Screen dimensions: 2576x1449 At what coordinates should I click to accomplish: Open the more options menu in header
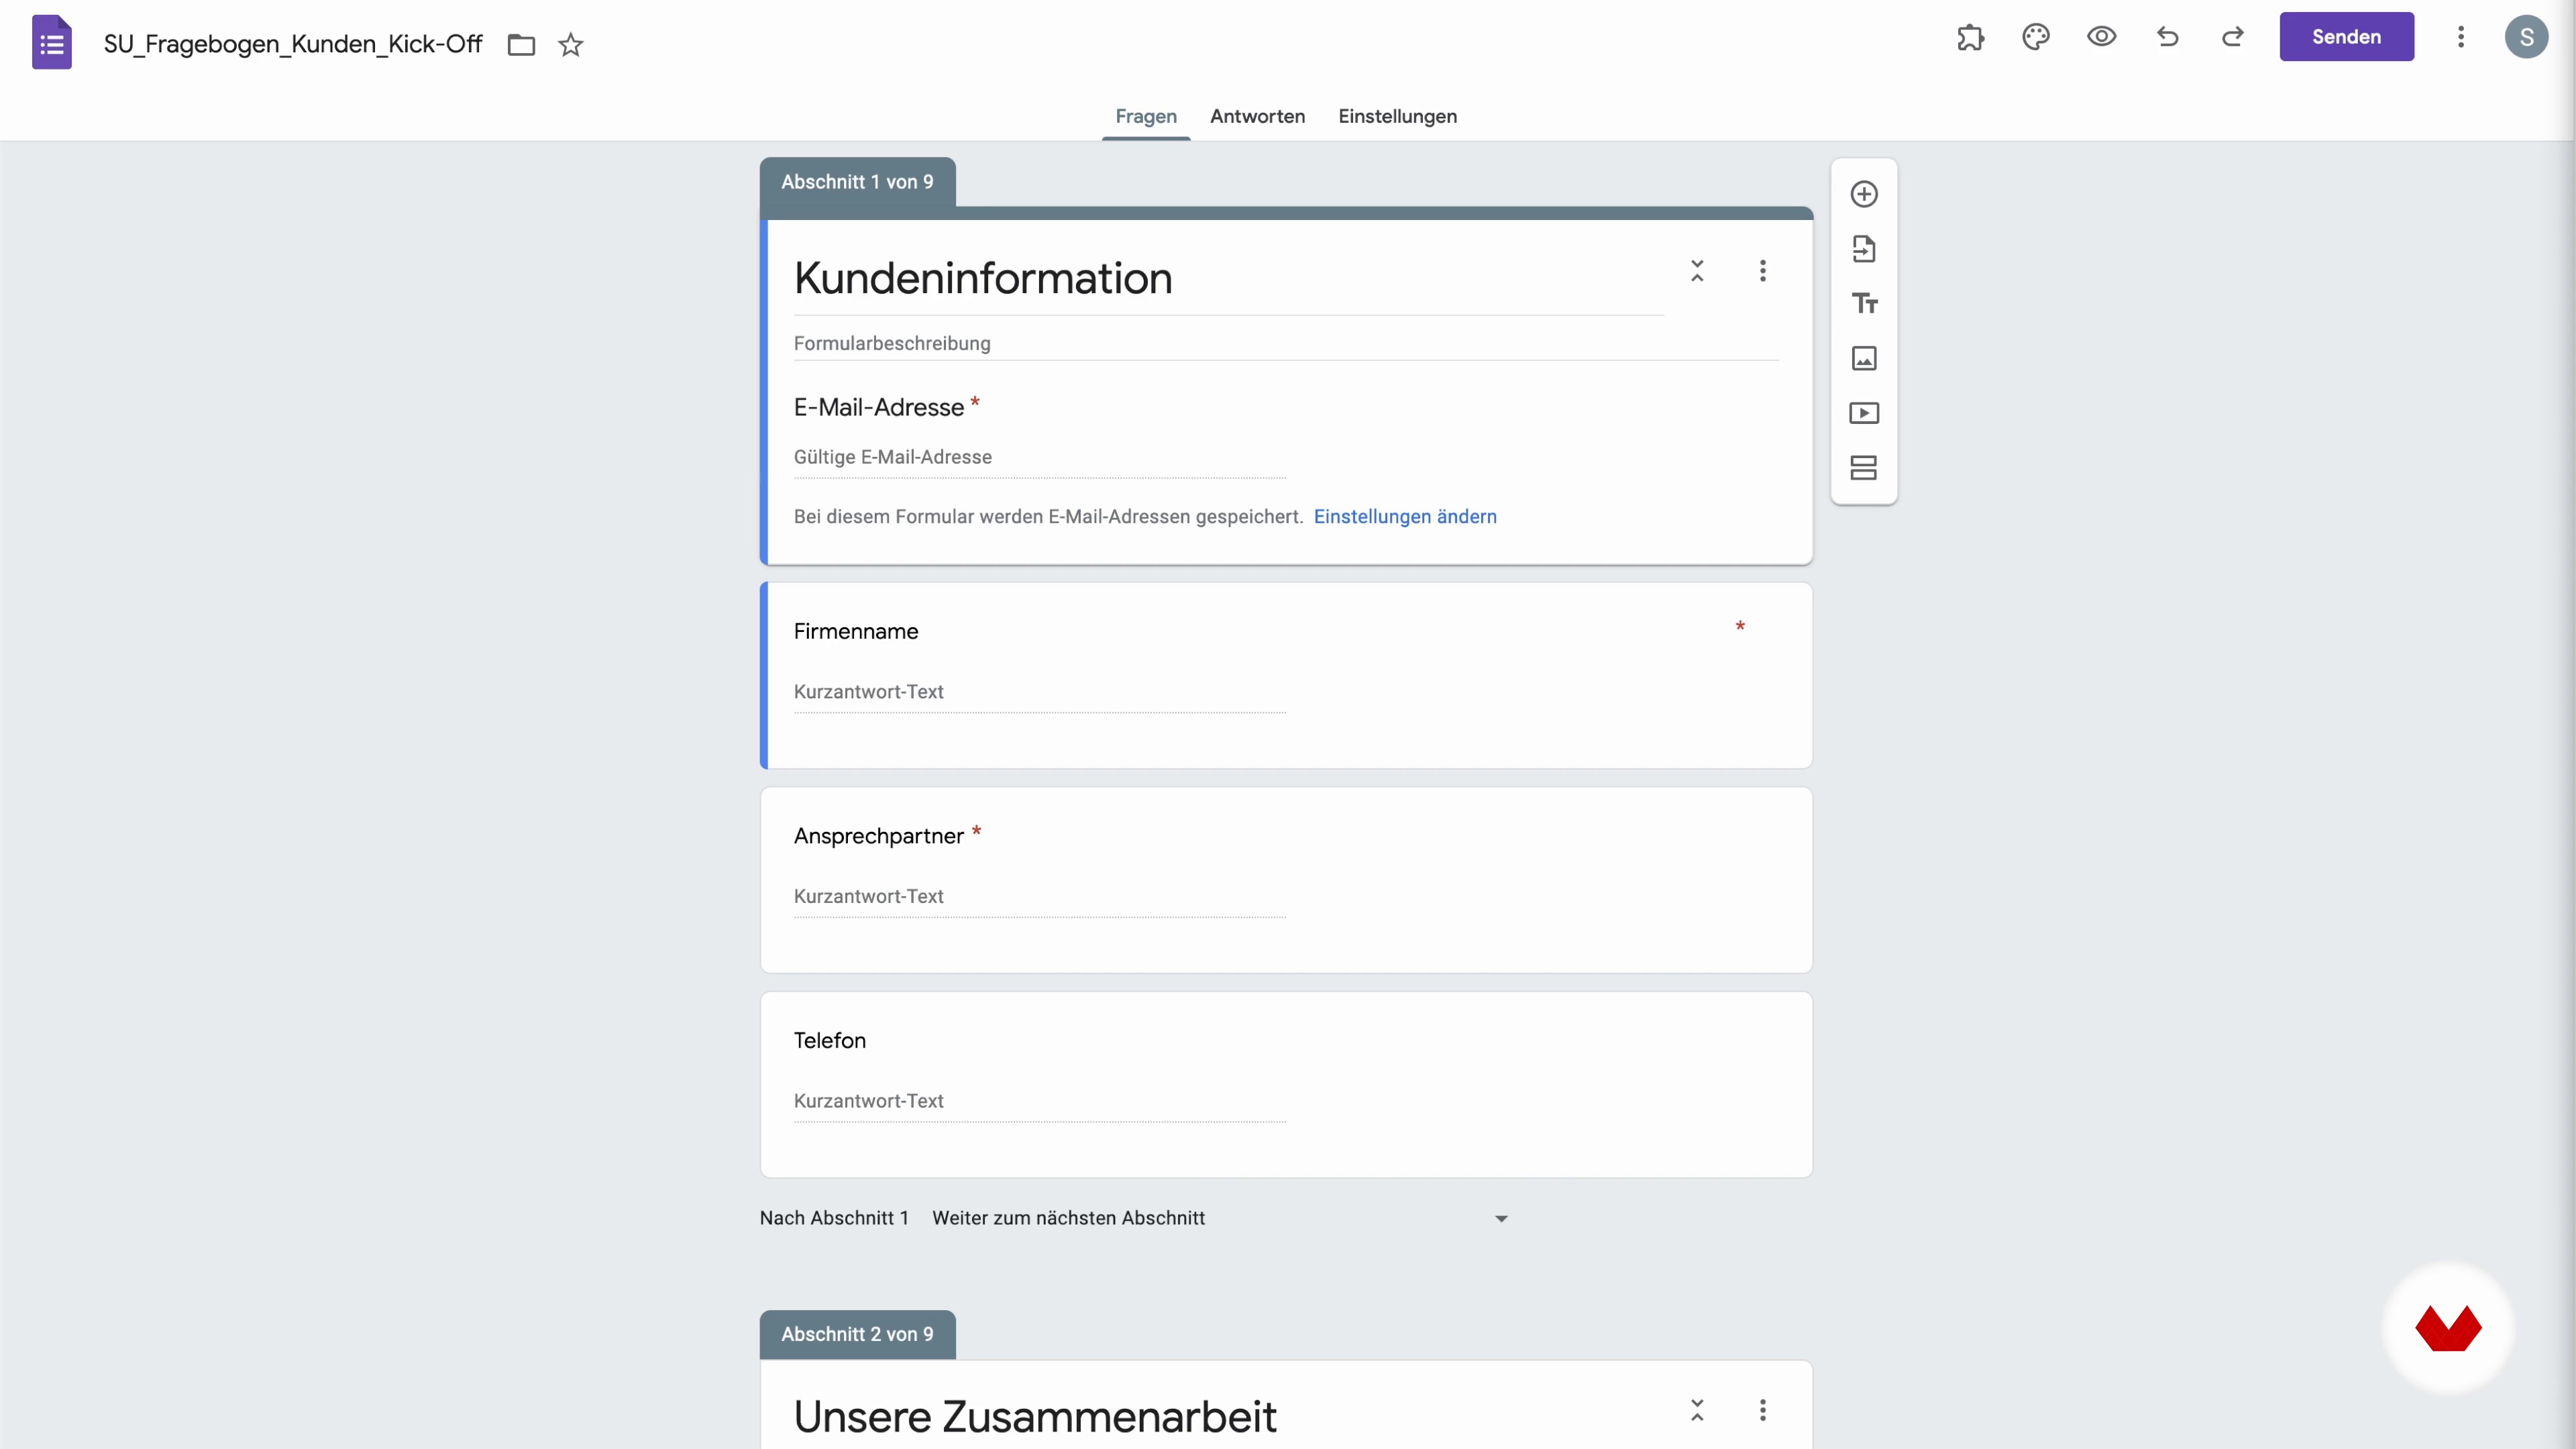[2461, 37]
